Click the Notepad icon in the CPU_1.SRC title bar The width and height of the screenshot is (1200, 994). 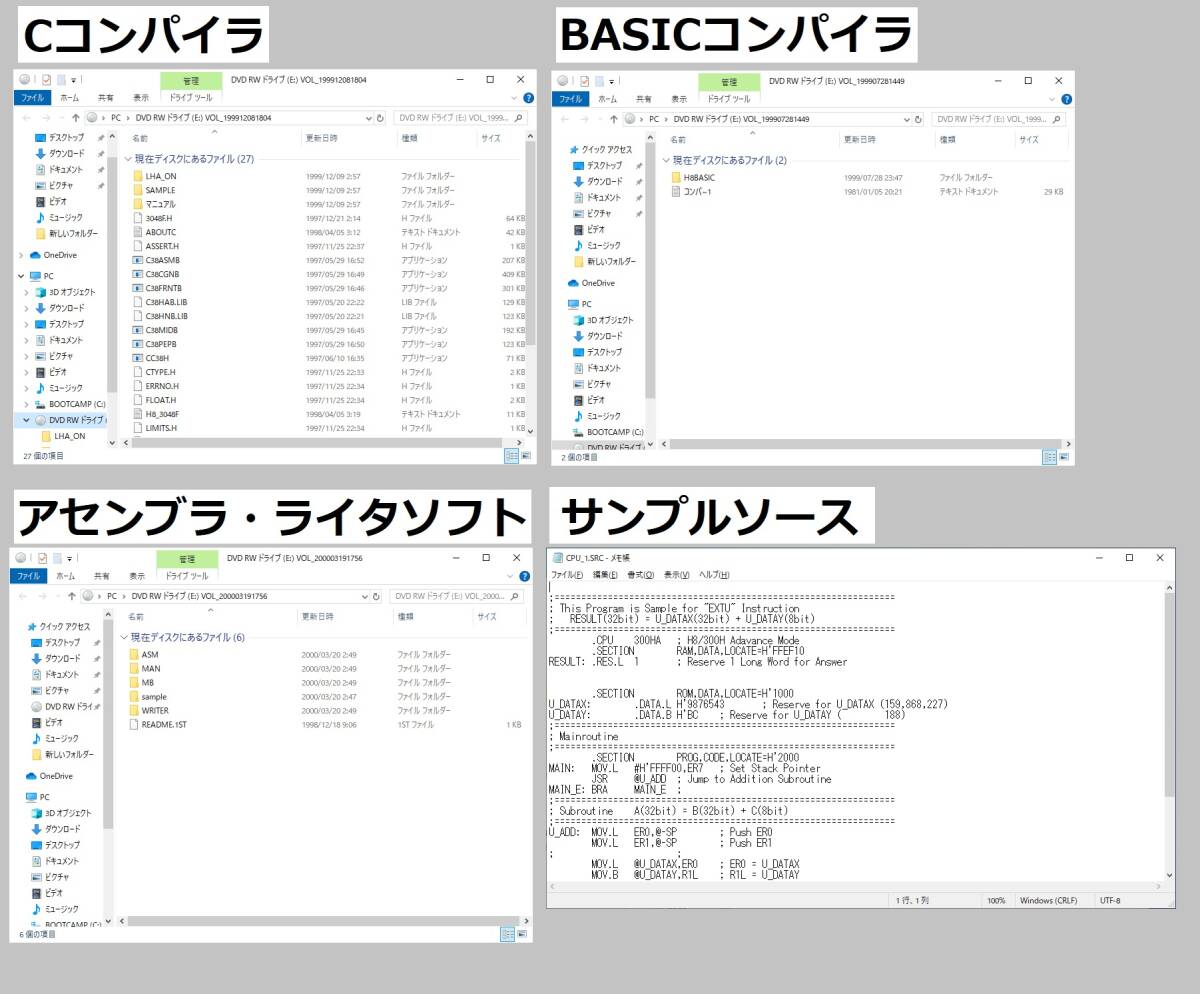click(x=557, y=558)
